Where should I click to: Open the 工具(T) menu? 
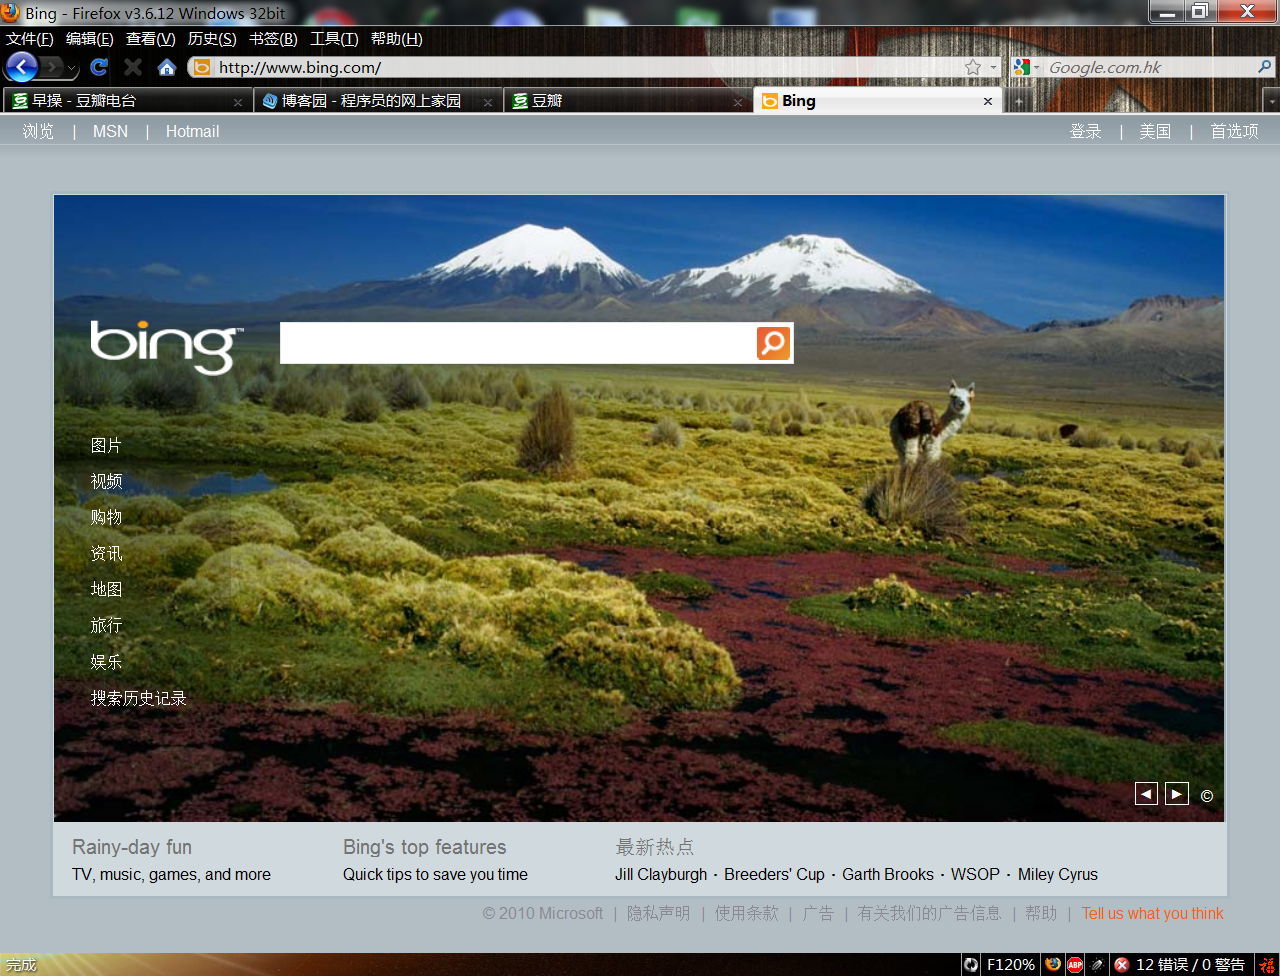click(x=334, y=39)
